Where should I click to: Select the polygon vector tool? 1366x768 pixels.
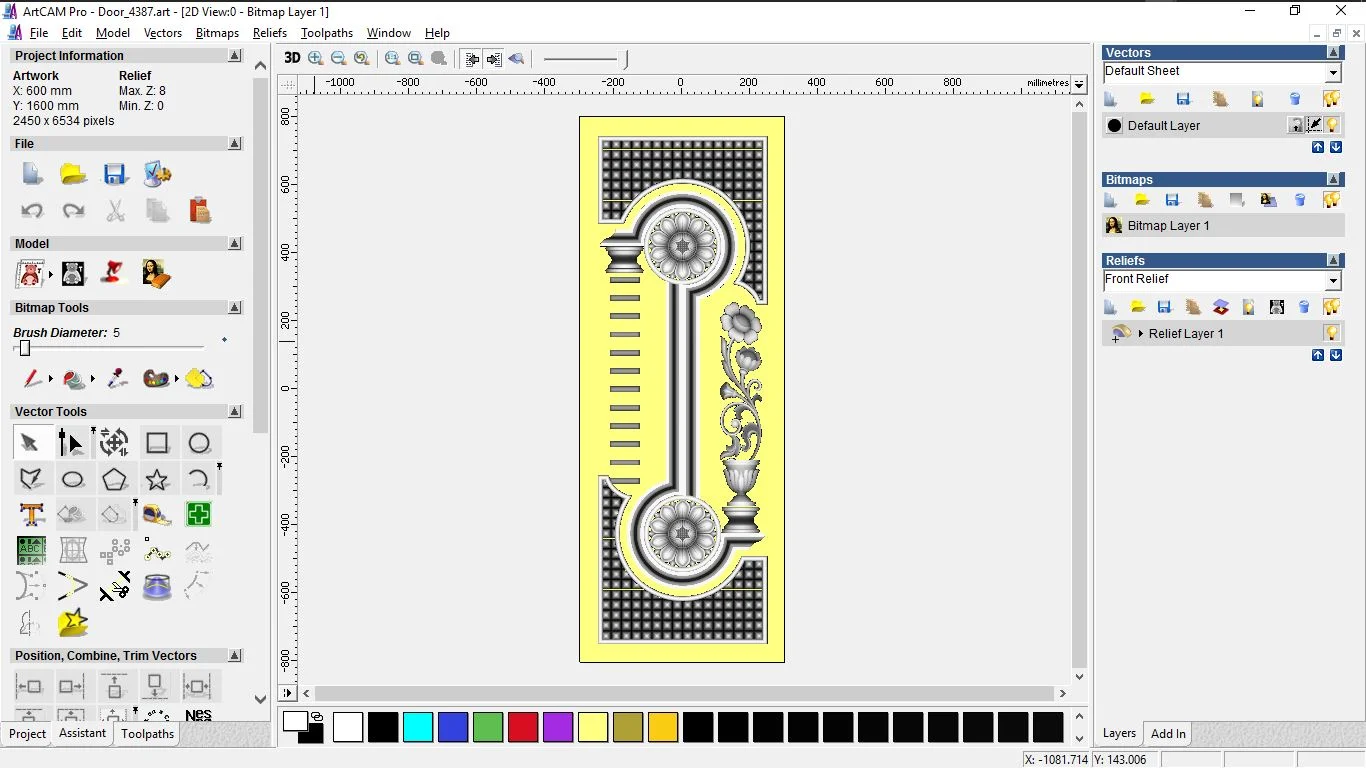[115, 479]
